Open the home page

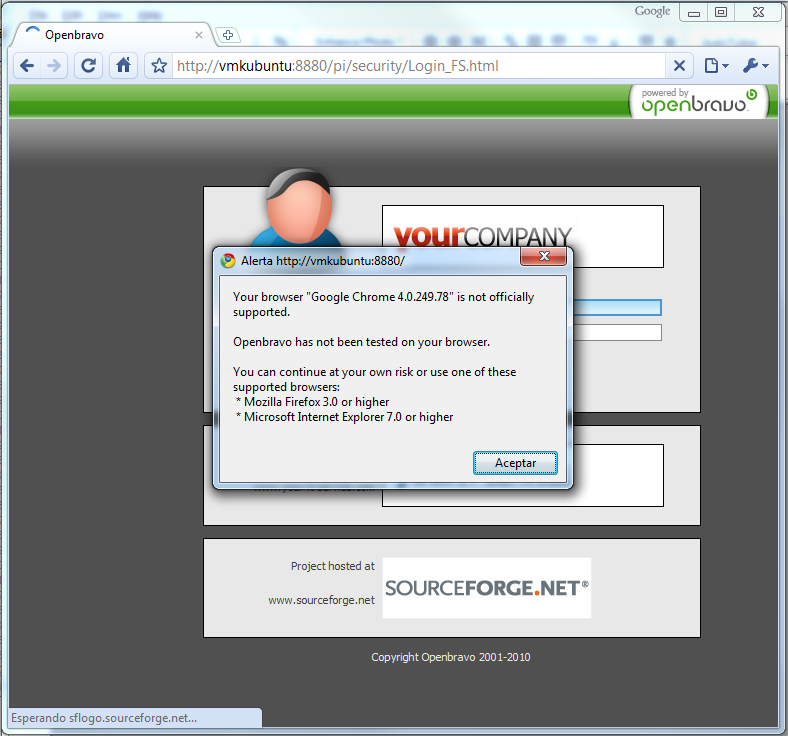124,66
